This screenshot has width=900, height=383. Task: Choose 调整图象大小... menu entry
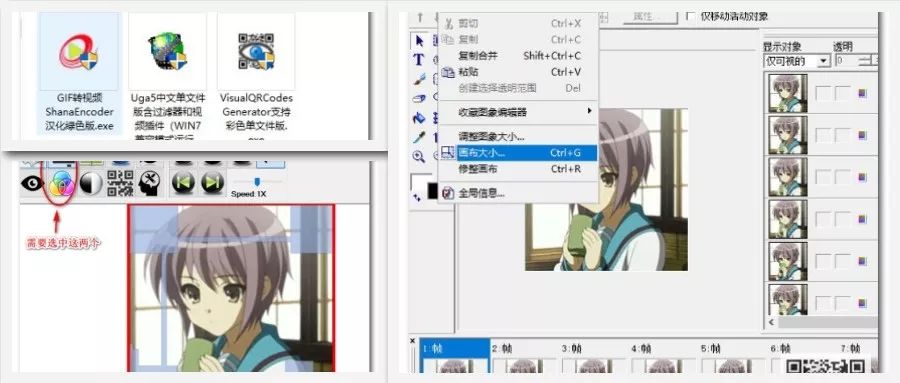click(x=519, y=137)
